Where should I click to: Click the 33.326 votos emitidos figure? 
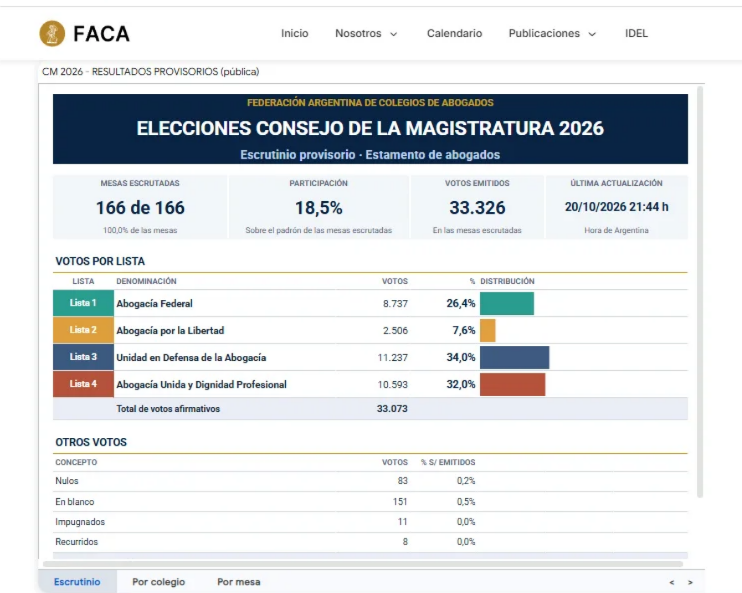[477, 208]
